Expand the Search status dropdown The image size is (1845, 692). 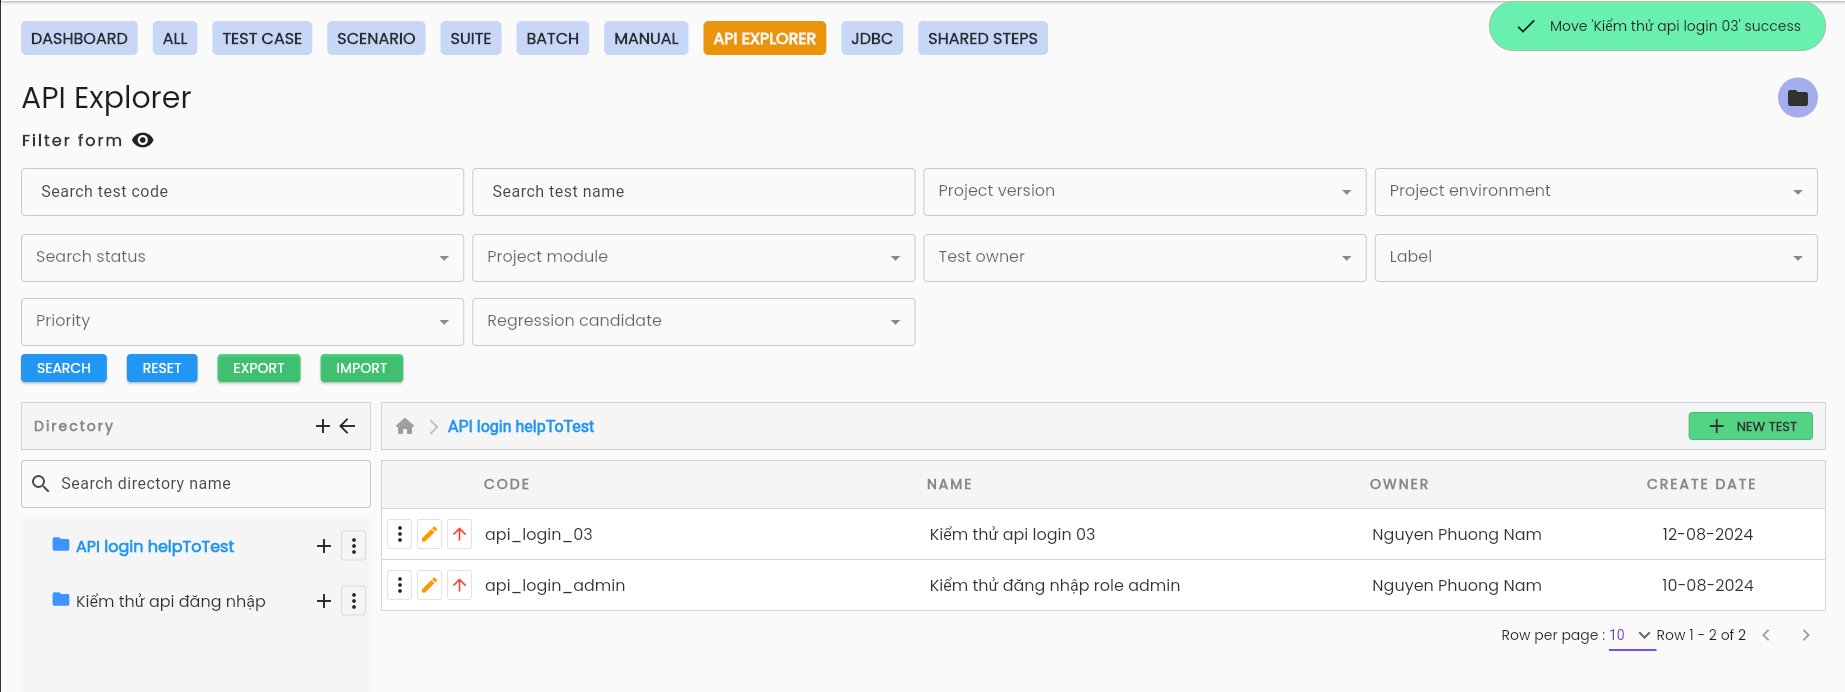242,258
